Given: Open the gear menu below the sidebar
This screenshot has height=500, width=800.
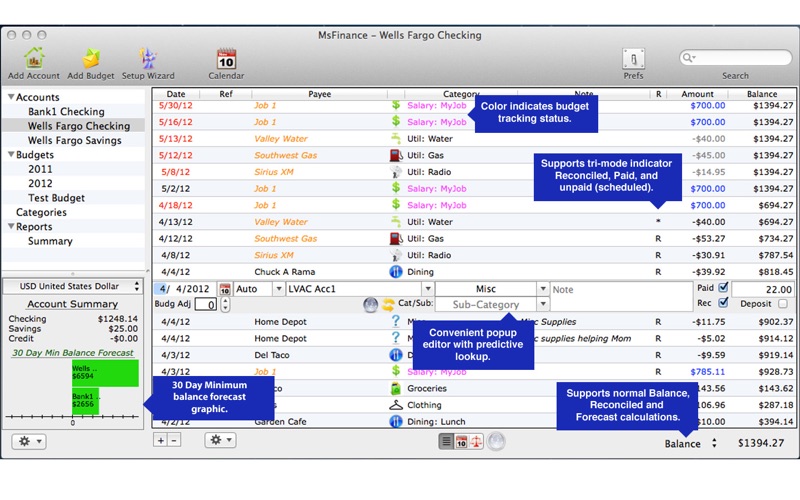Looking at the screenshot, I should coord(29,441).
